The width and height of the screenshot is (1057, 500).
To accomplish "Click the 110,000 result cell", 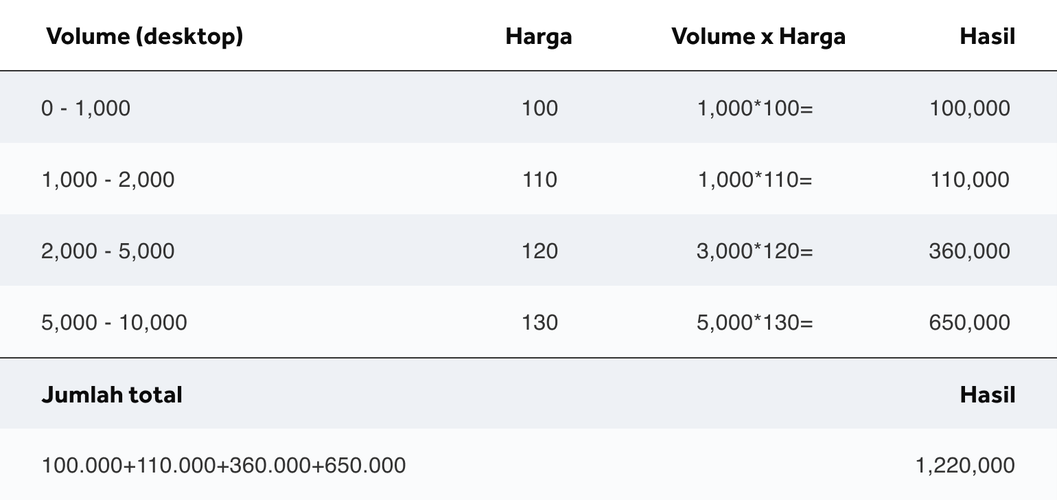I will (x=970, y=180).
